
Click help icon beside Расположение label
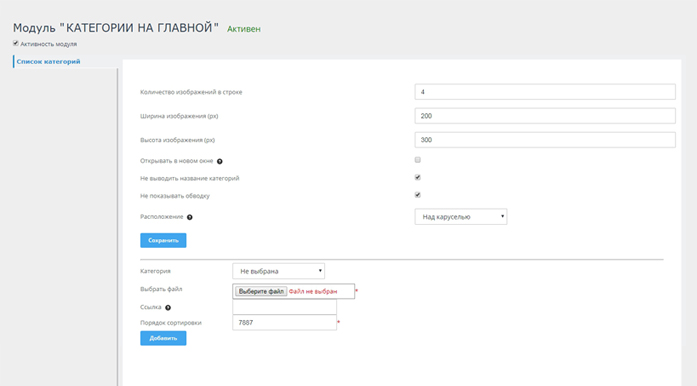190,217
